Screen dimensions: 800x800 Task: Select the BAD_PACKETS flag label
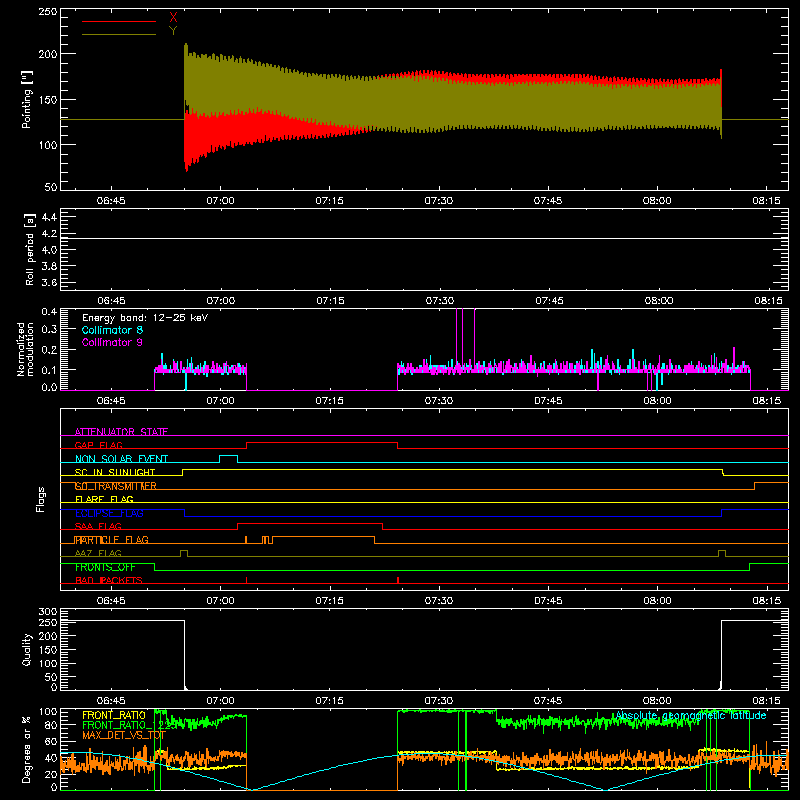pos(109,580)
